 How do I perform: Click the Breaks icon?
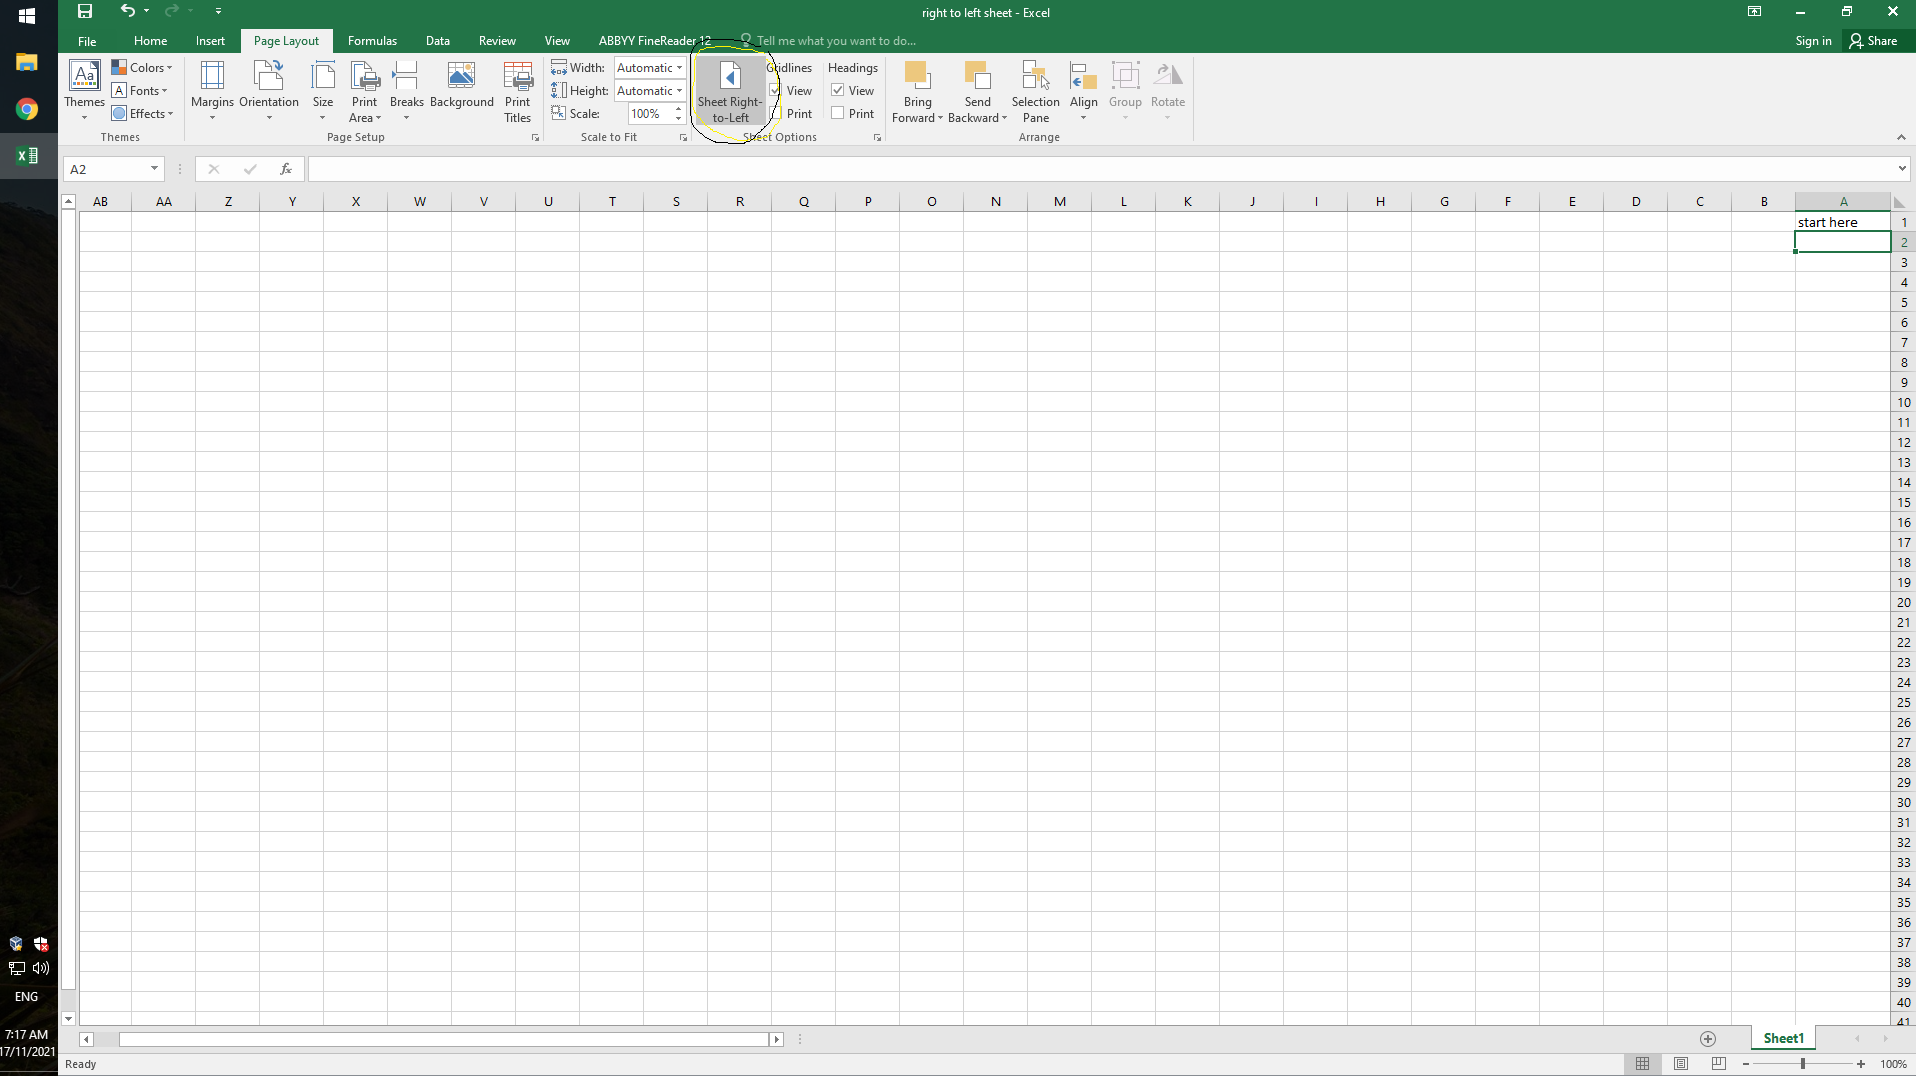click(x=406, y=90)
